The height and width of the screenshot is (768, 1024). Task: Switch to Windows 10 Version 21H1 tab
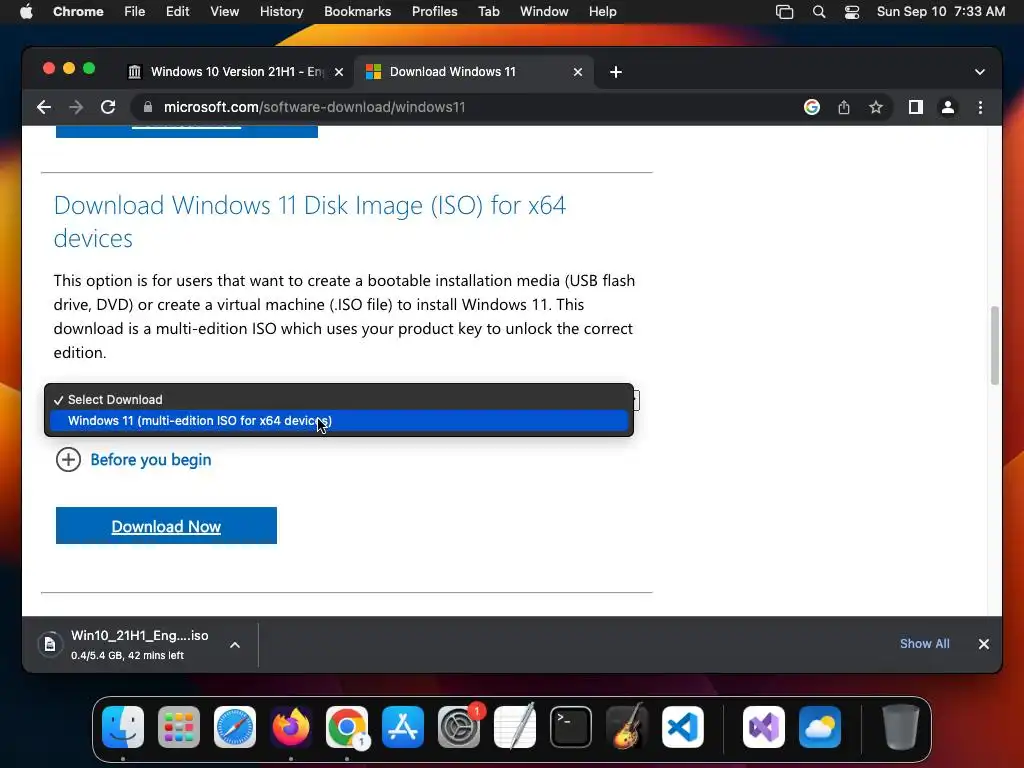tap(235, 72)
